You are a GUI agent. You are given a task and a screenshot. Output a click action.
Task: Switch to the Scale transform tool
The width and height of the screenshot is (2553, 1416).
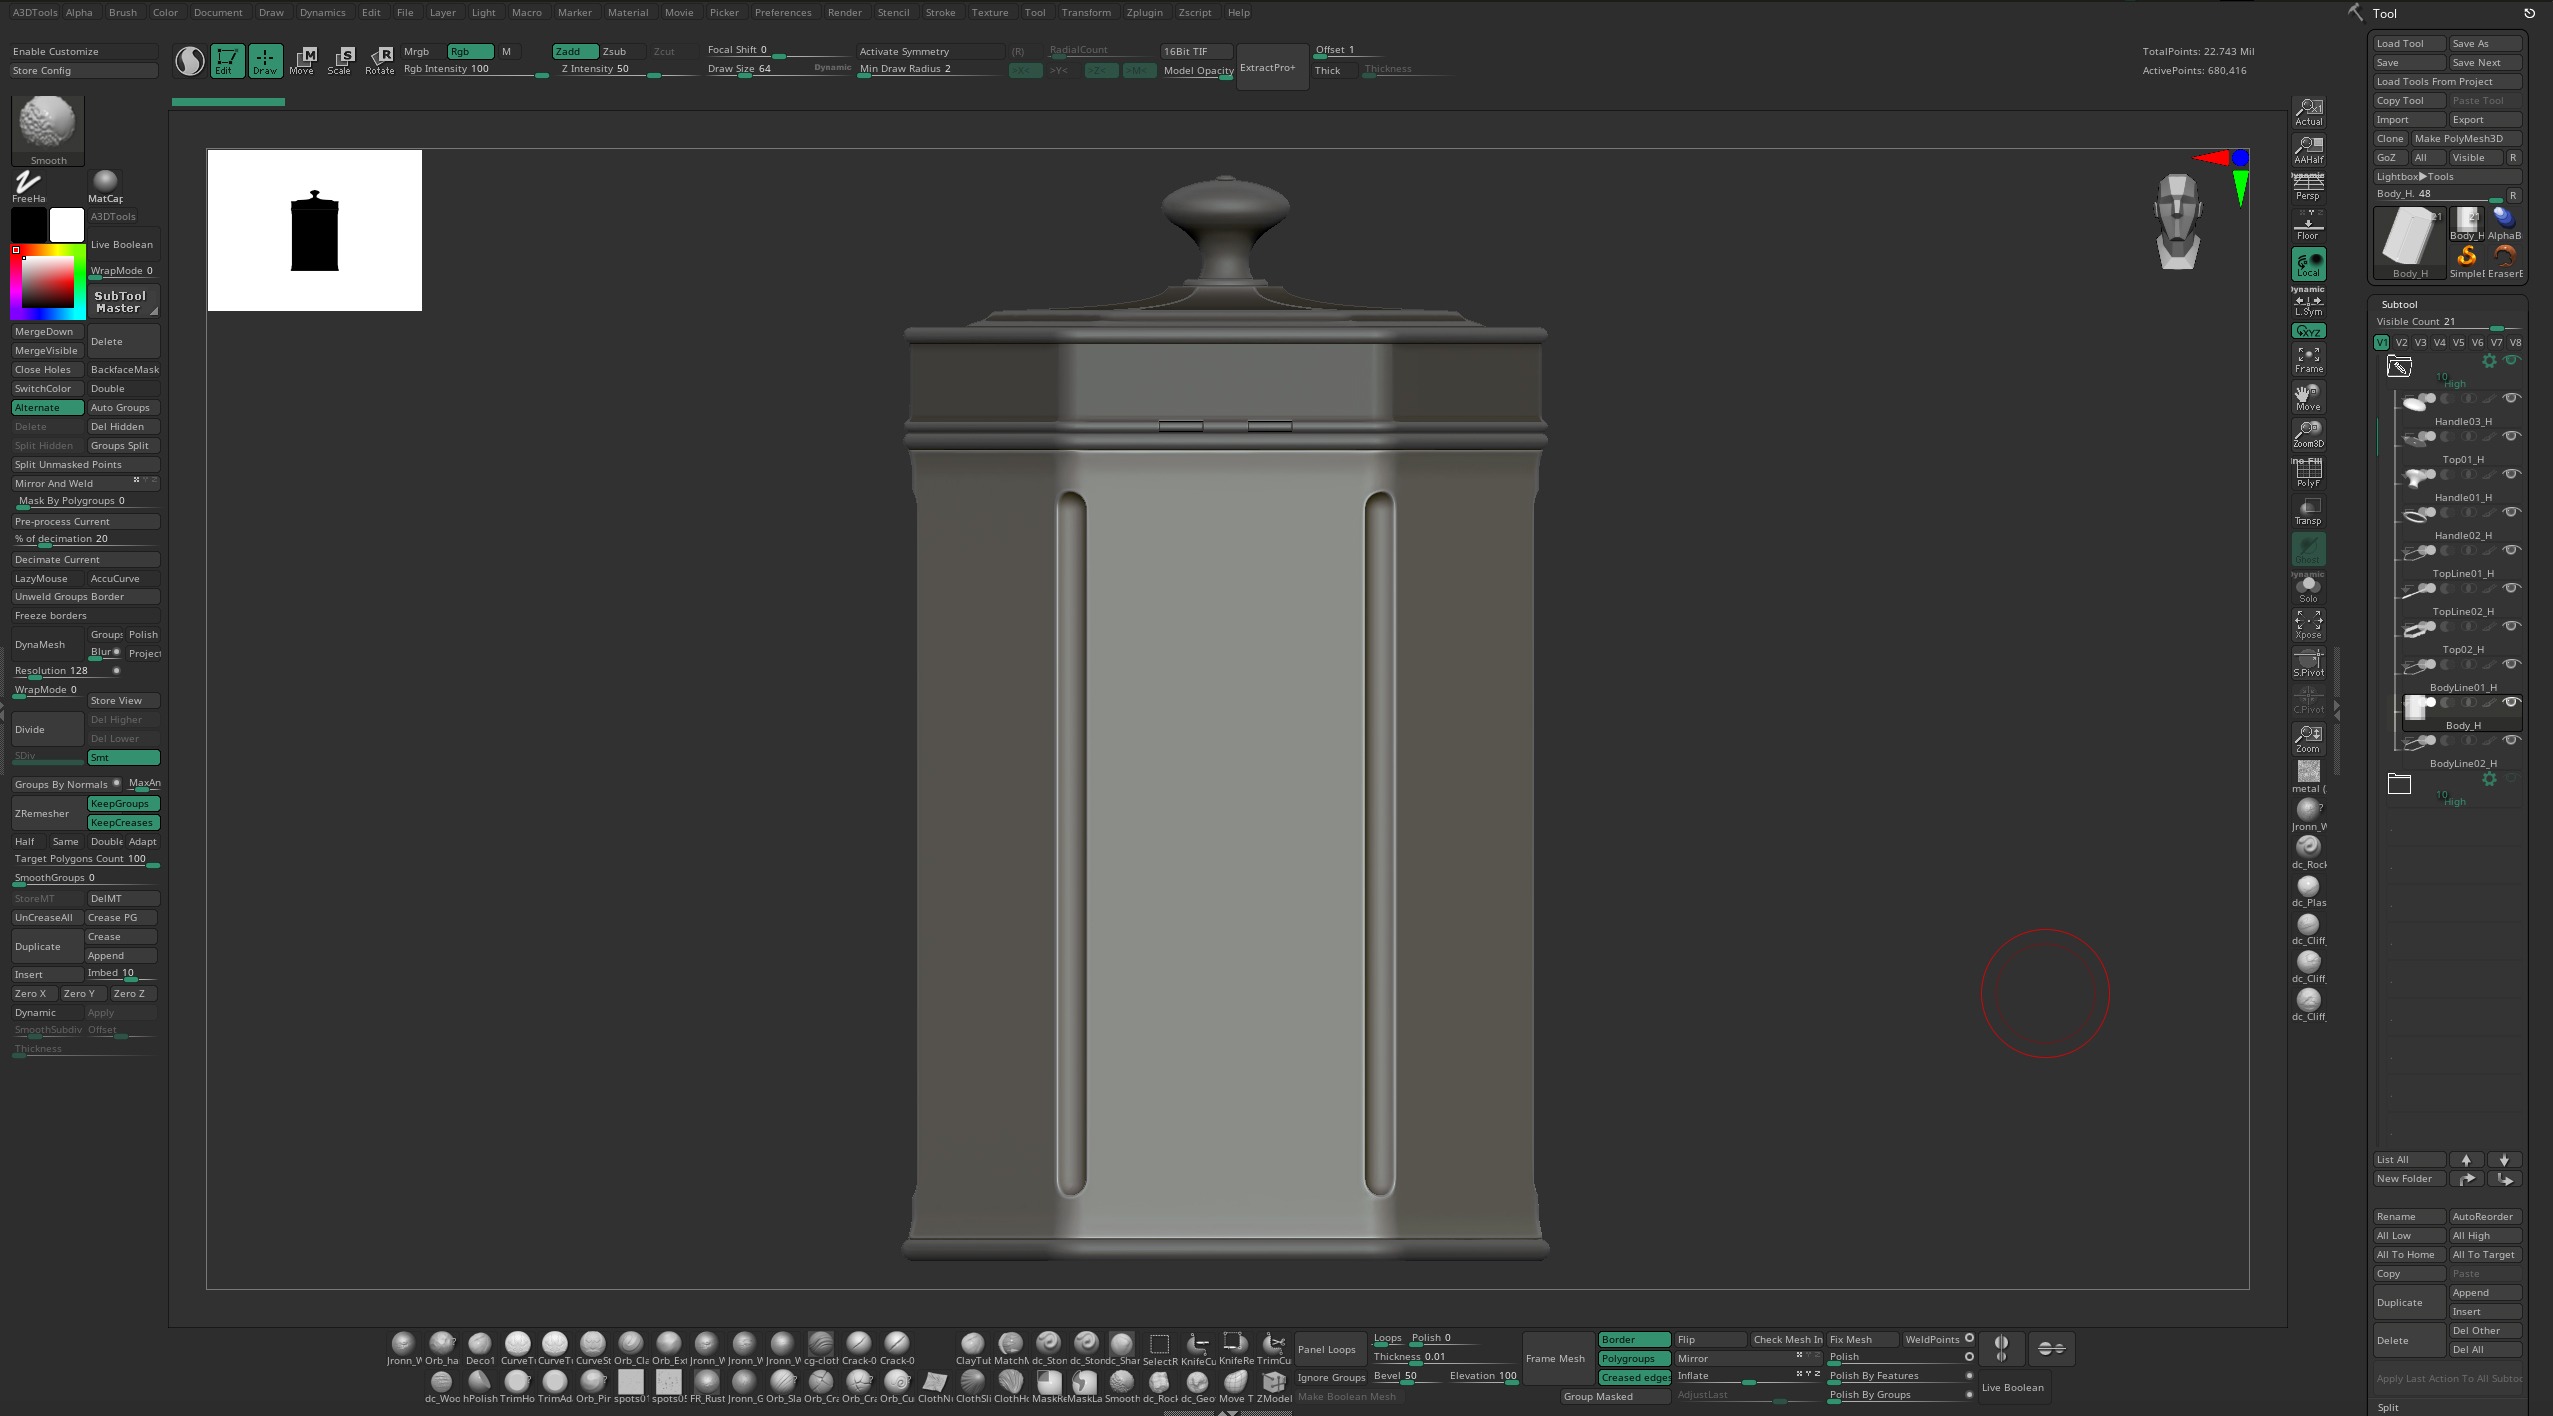[340, 61]
